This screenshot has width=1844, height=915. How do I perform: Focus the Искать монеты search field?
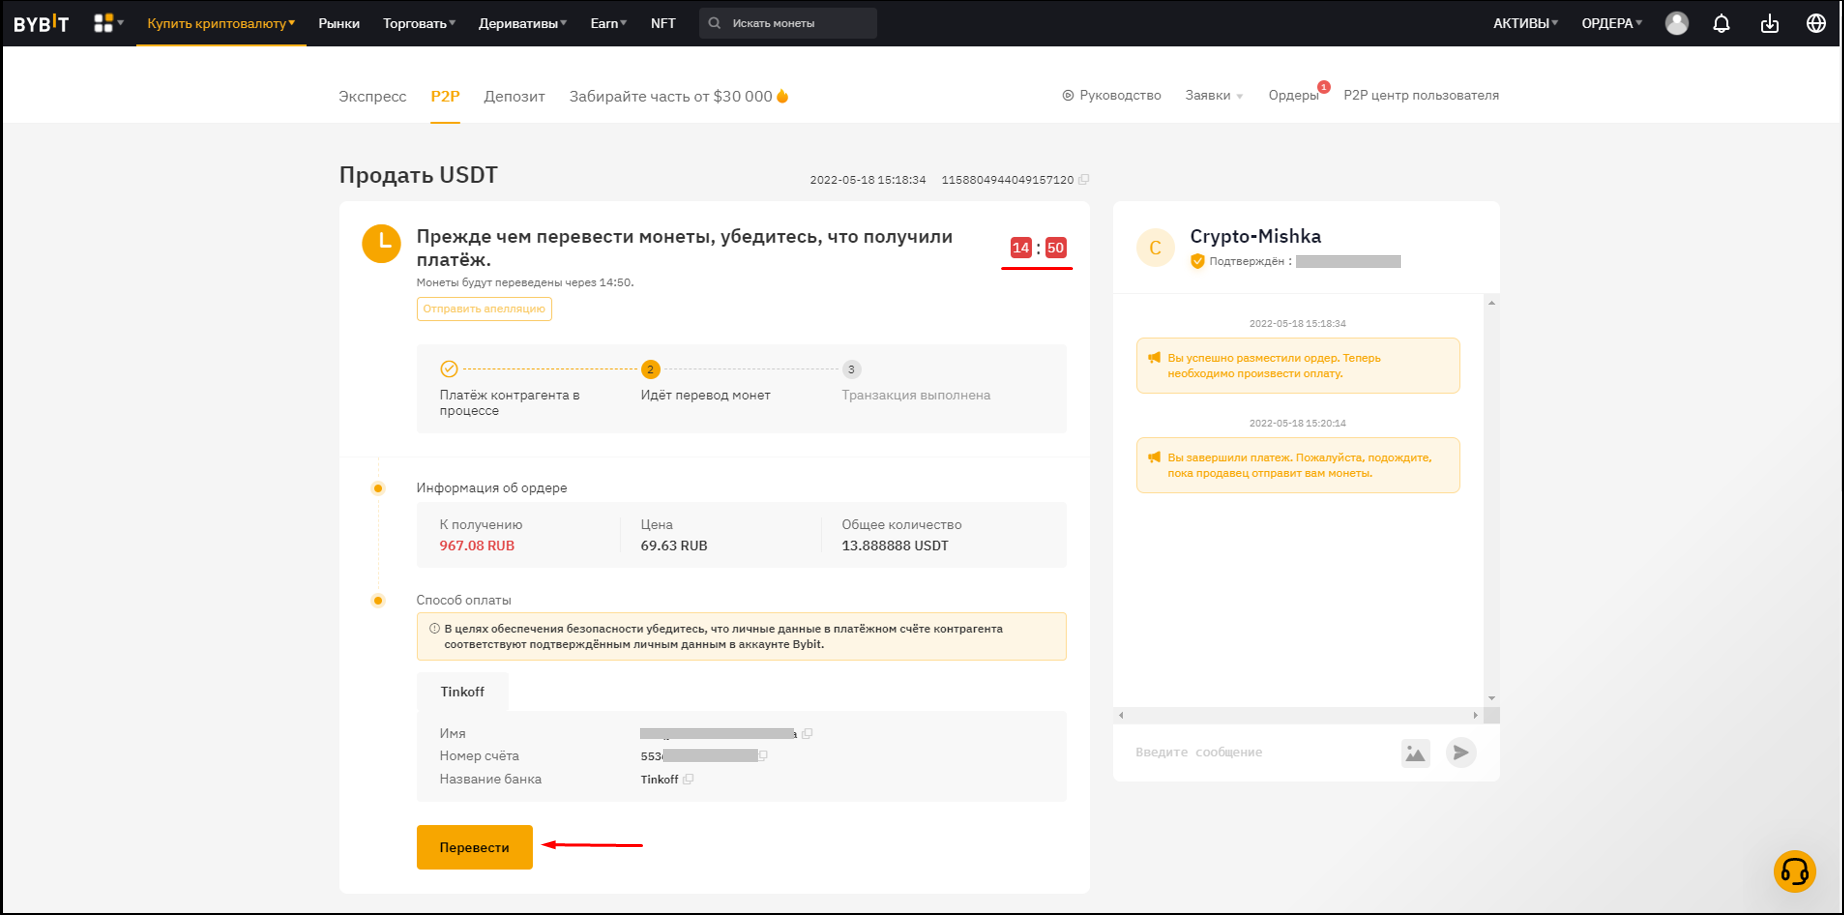tap(788, 23)
